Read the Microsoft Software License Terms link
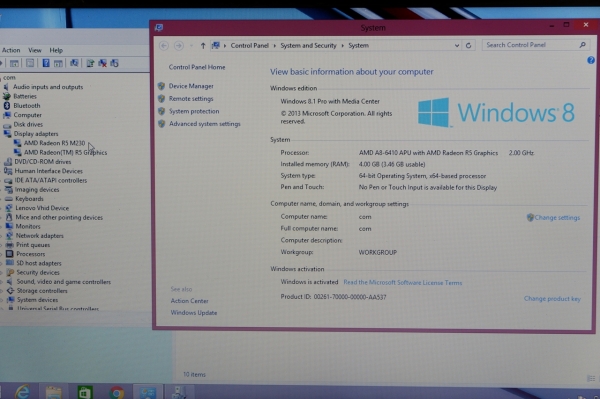Viewport: 600px width, 399px height. pyautogui.click(x=403, y=283)
